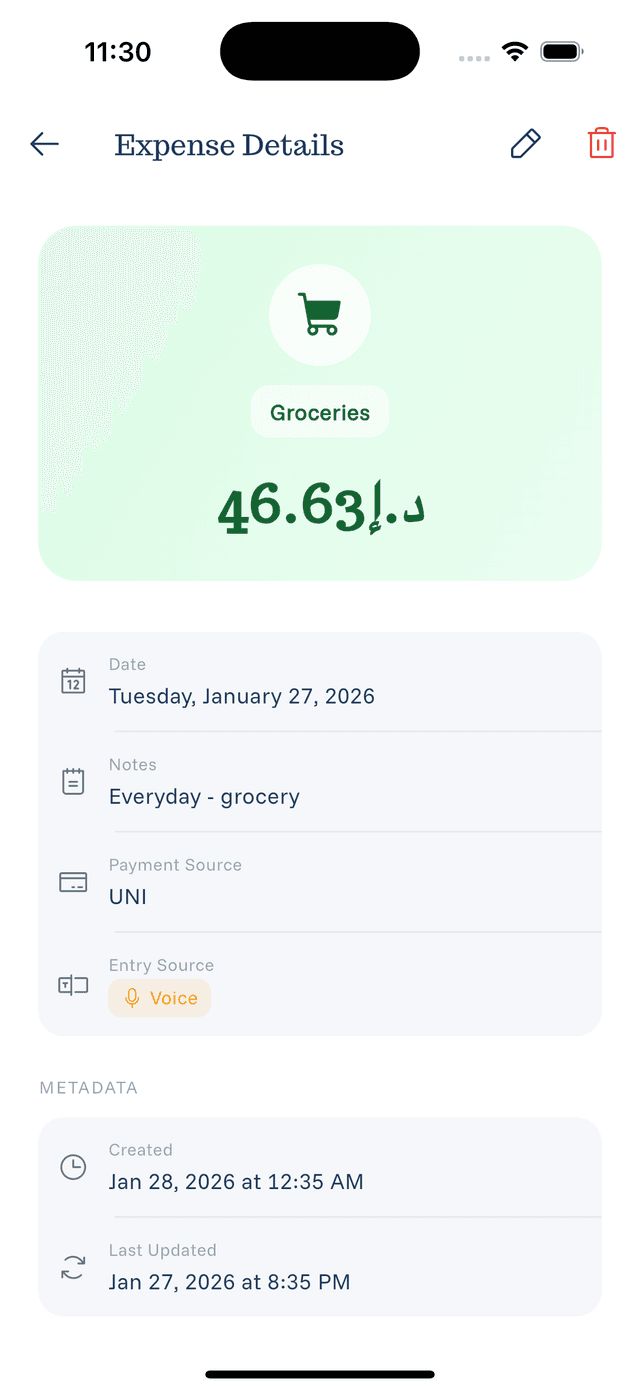Click the refresh icon beside Last Updated

[x=72, y=1267]
